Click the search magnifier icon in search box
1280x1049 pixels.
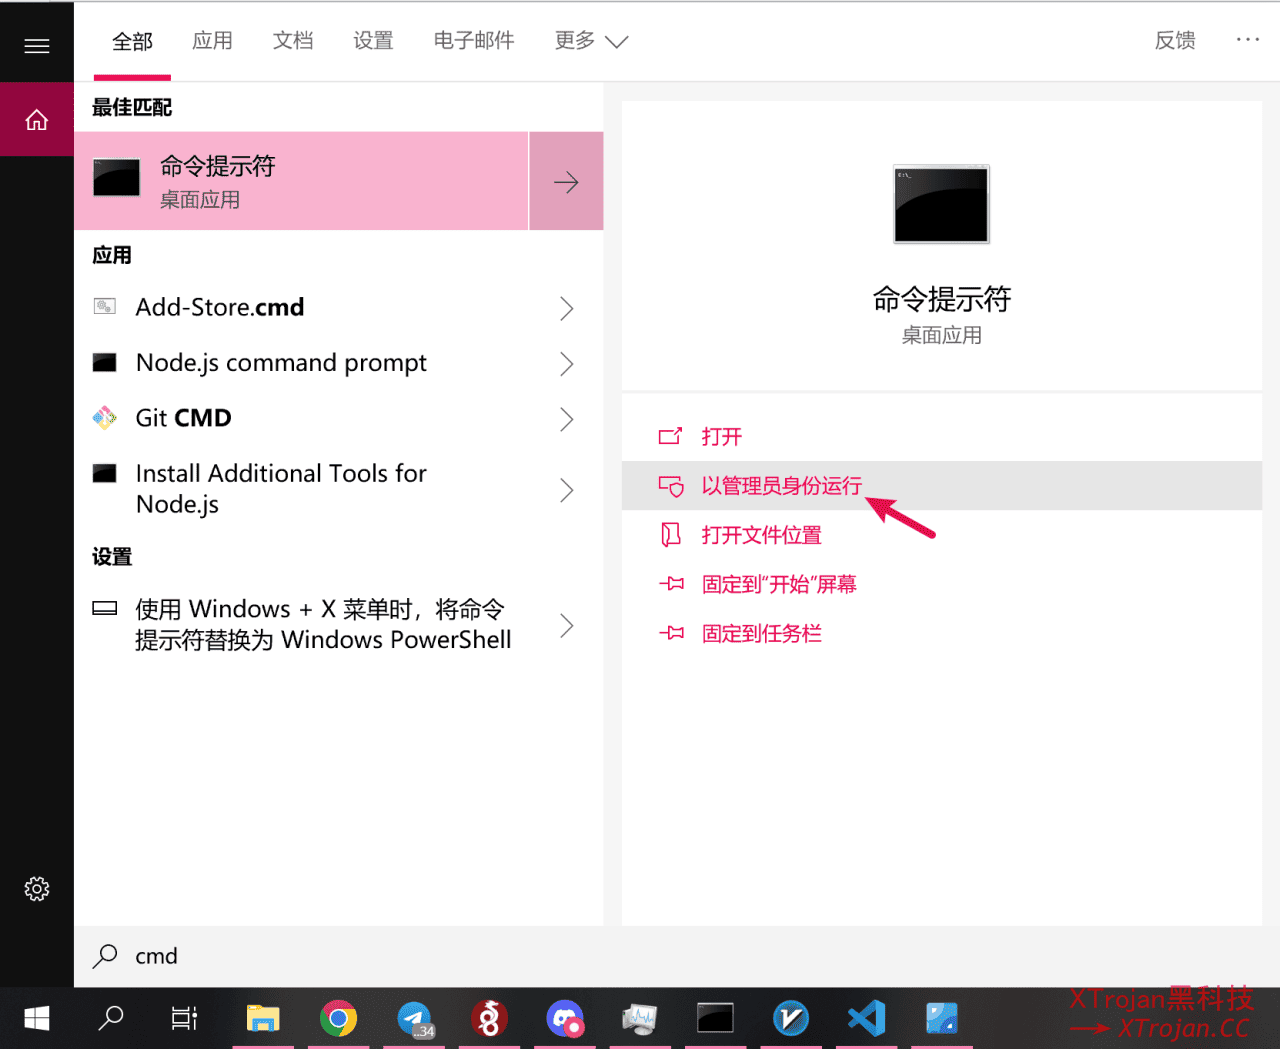pyautogui.click(x=105, y=956)
